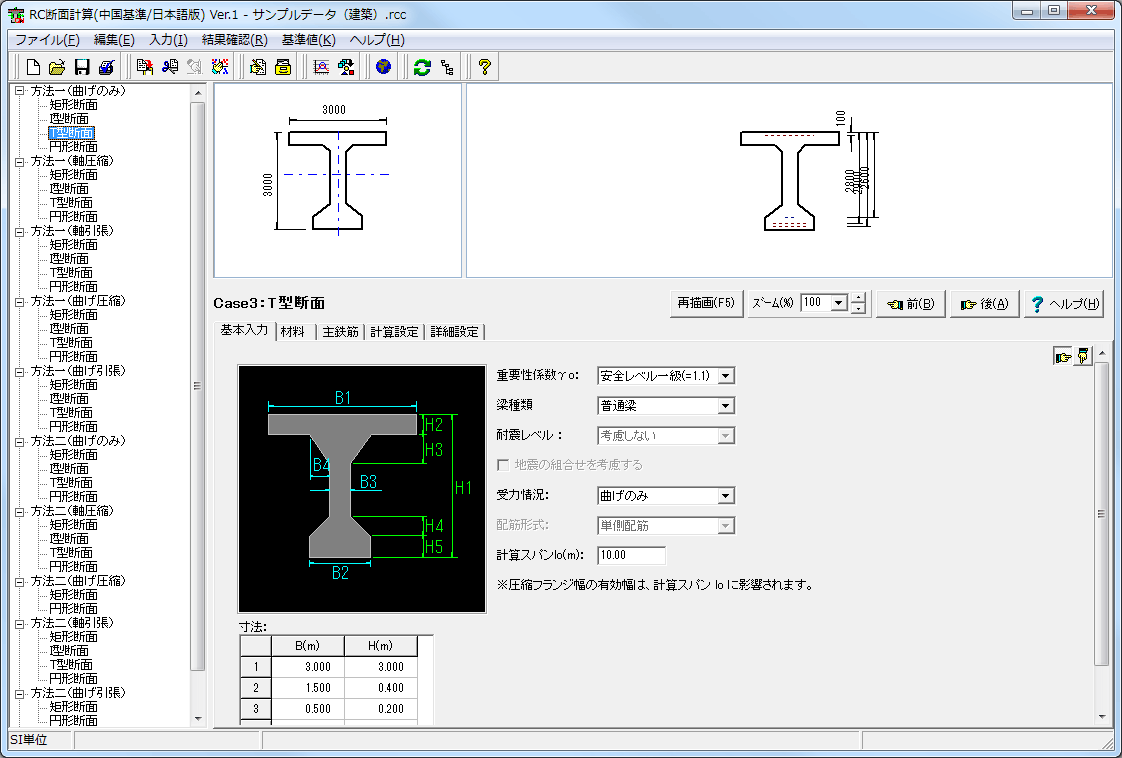
Task: Collapse the 方法一(曲げのみ) tree node
Action: click(19, 91)
